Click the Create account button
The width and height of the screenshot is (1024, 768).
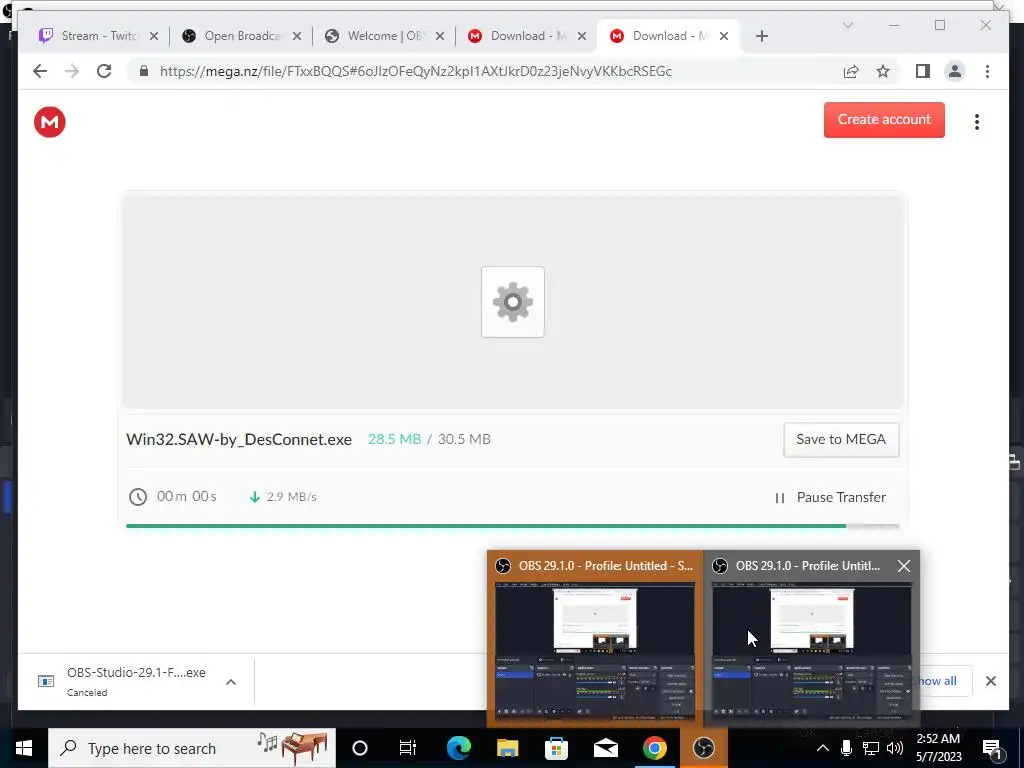(x=884, y=120)
